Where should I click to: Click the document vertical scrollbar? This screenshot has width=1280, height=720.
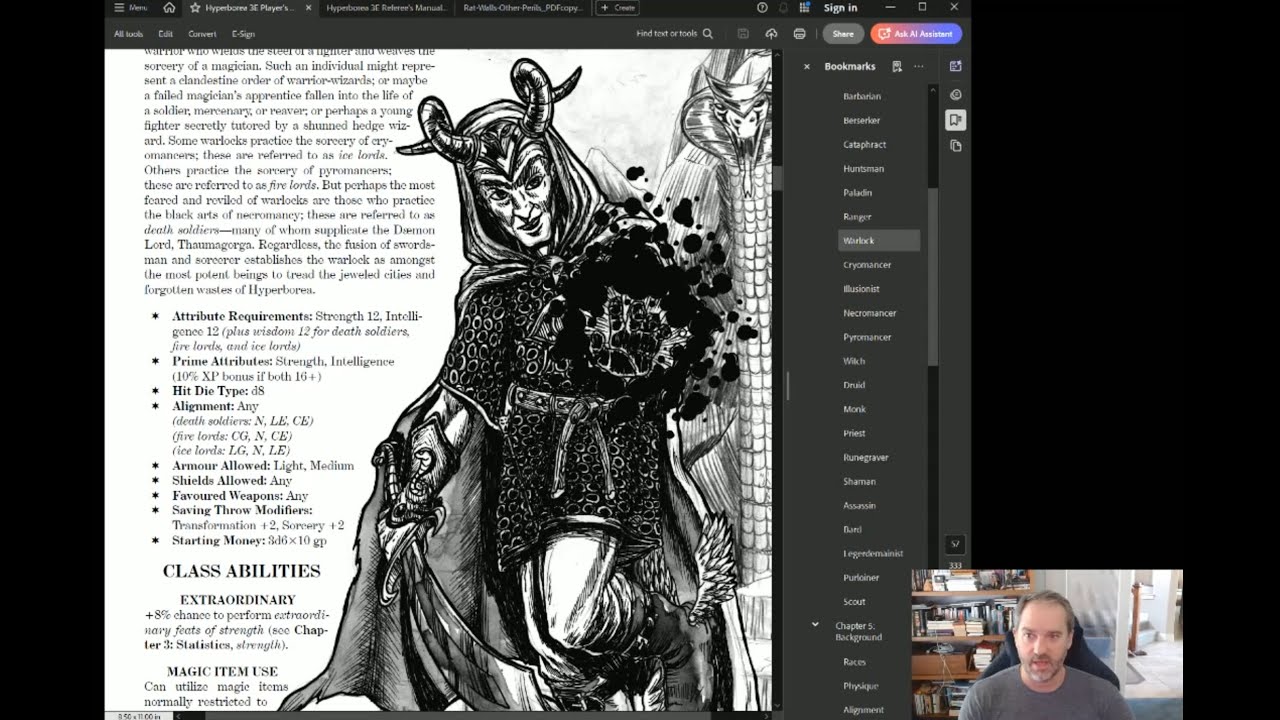click(776, 178)
